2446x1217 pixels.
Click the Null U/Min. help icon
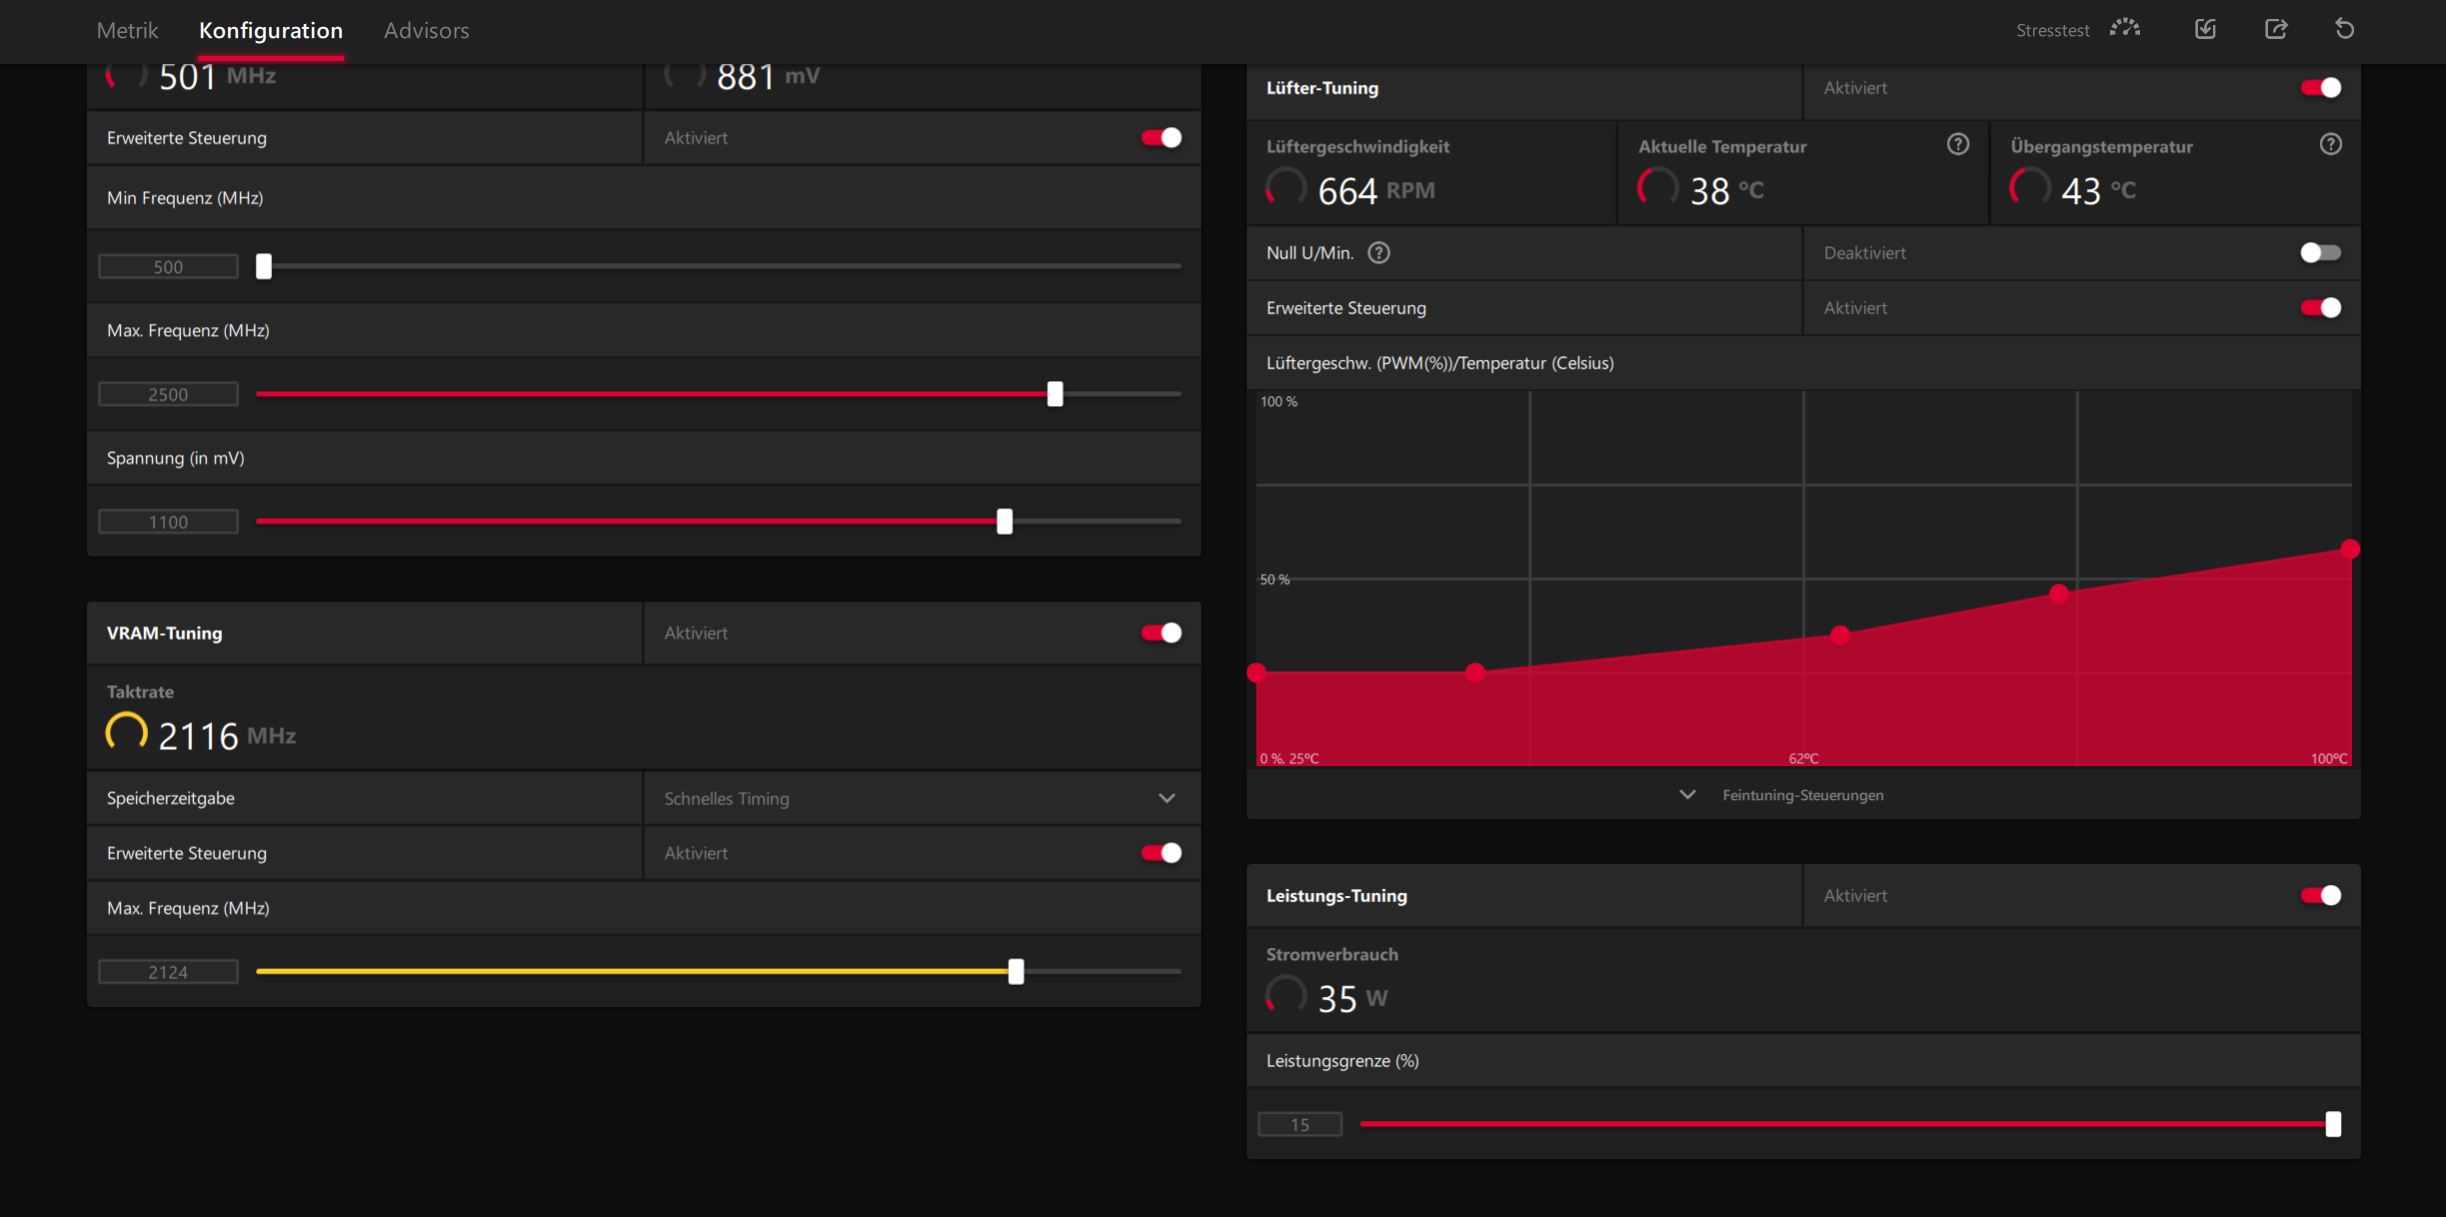(1379, 253)
